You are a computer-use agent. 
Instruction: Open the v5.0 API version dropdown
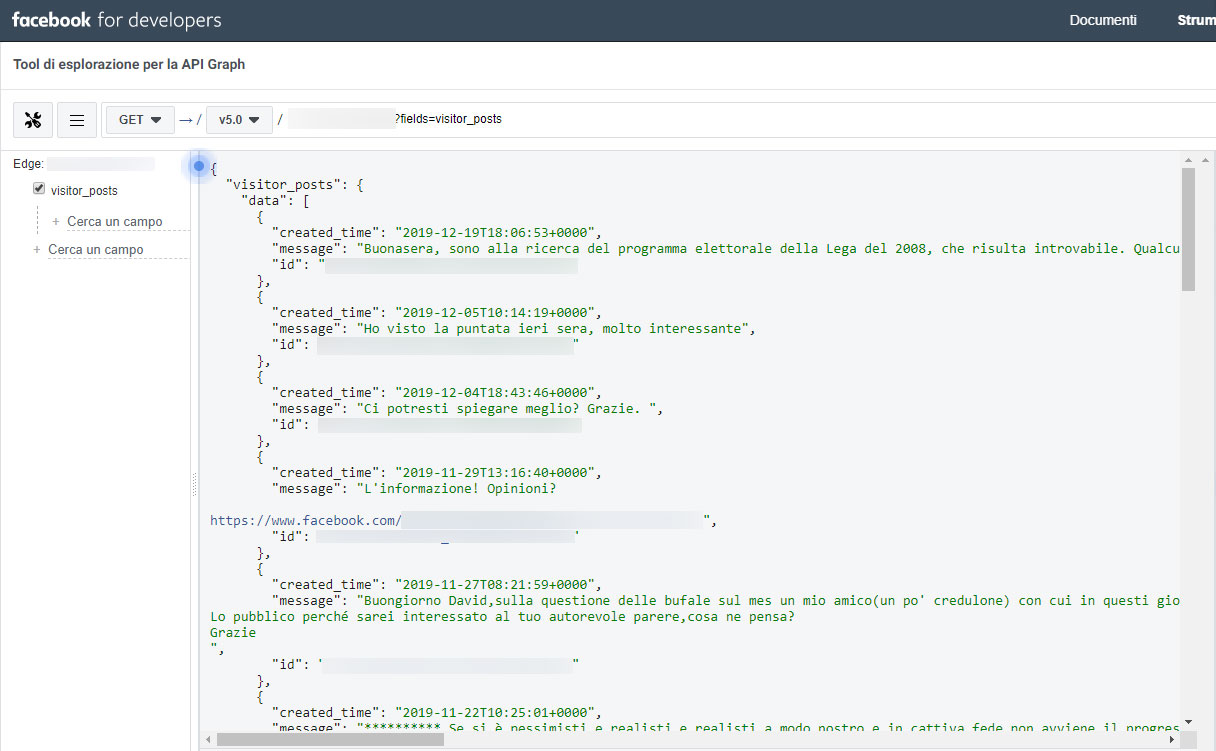[x=240, y=120]
